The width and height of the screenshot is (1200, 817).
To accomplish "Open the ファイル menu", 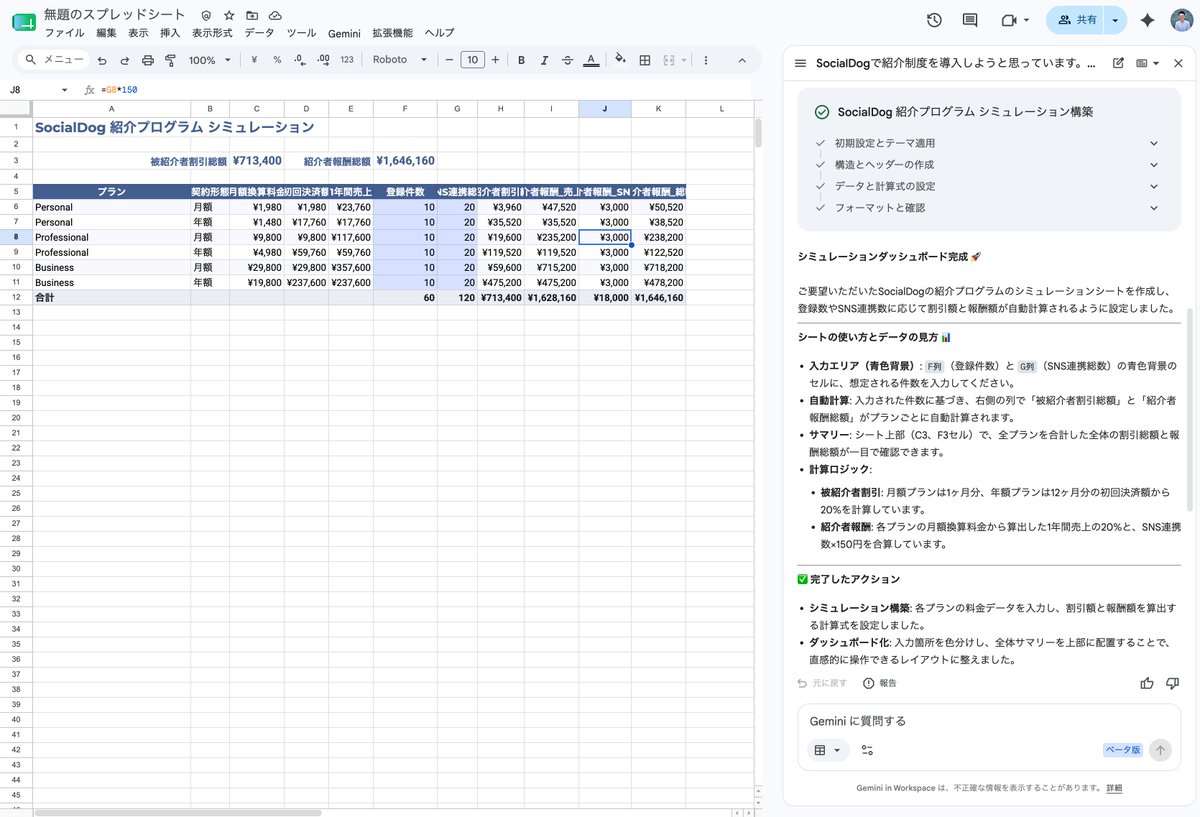I will [x=64, y=33].
